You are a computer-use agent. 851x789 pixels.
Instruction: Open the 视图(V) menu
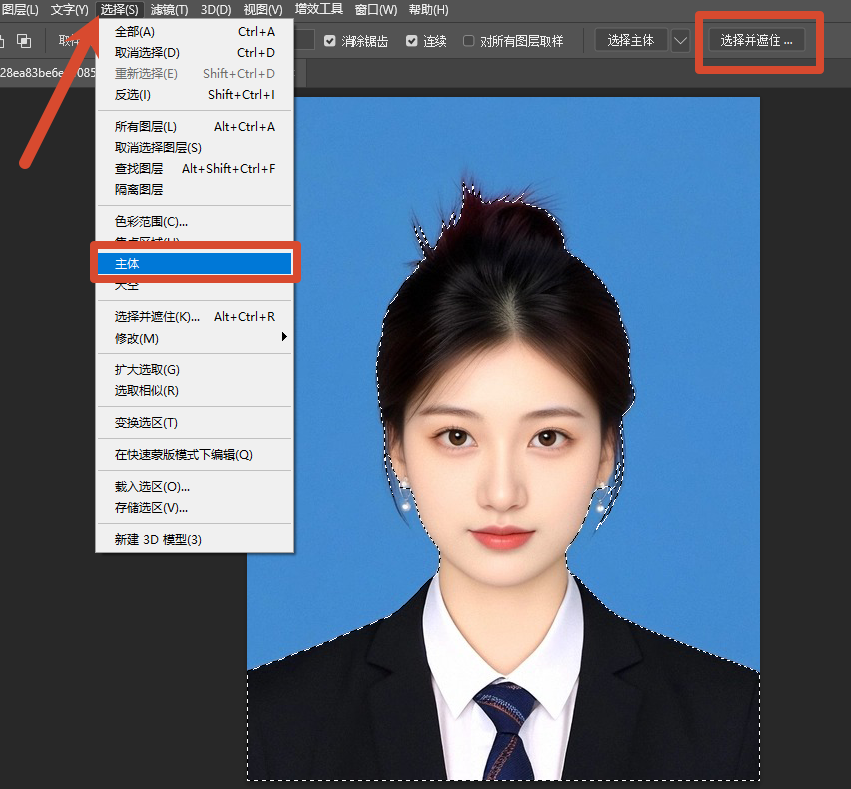pos(263,10)
